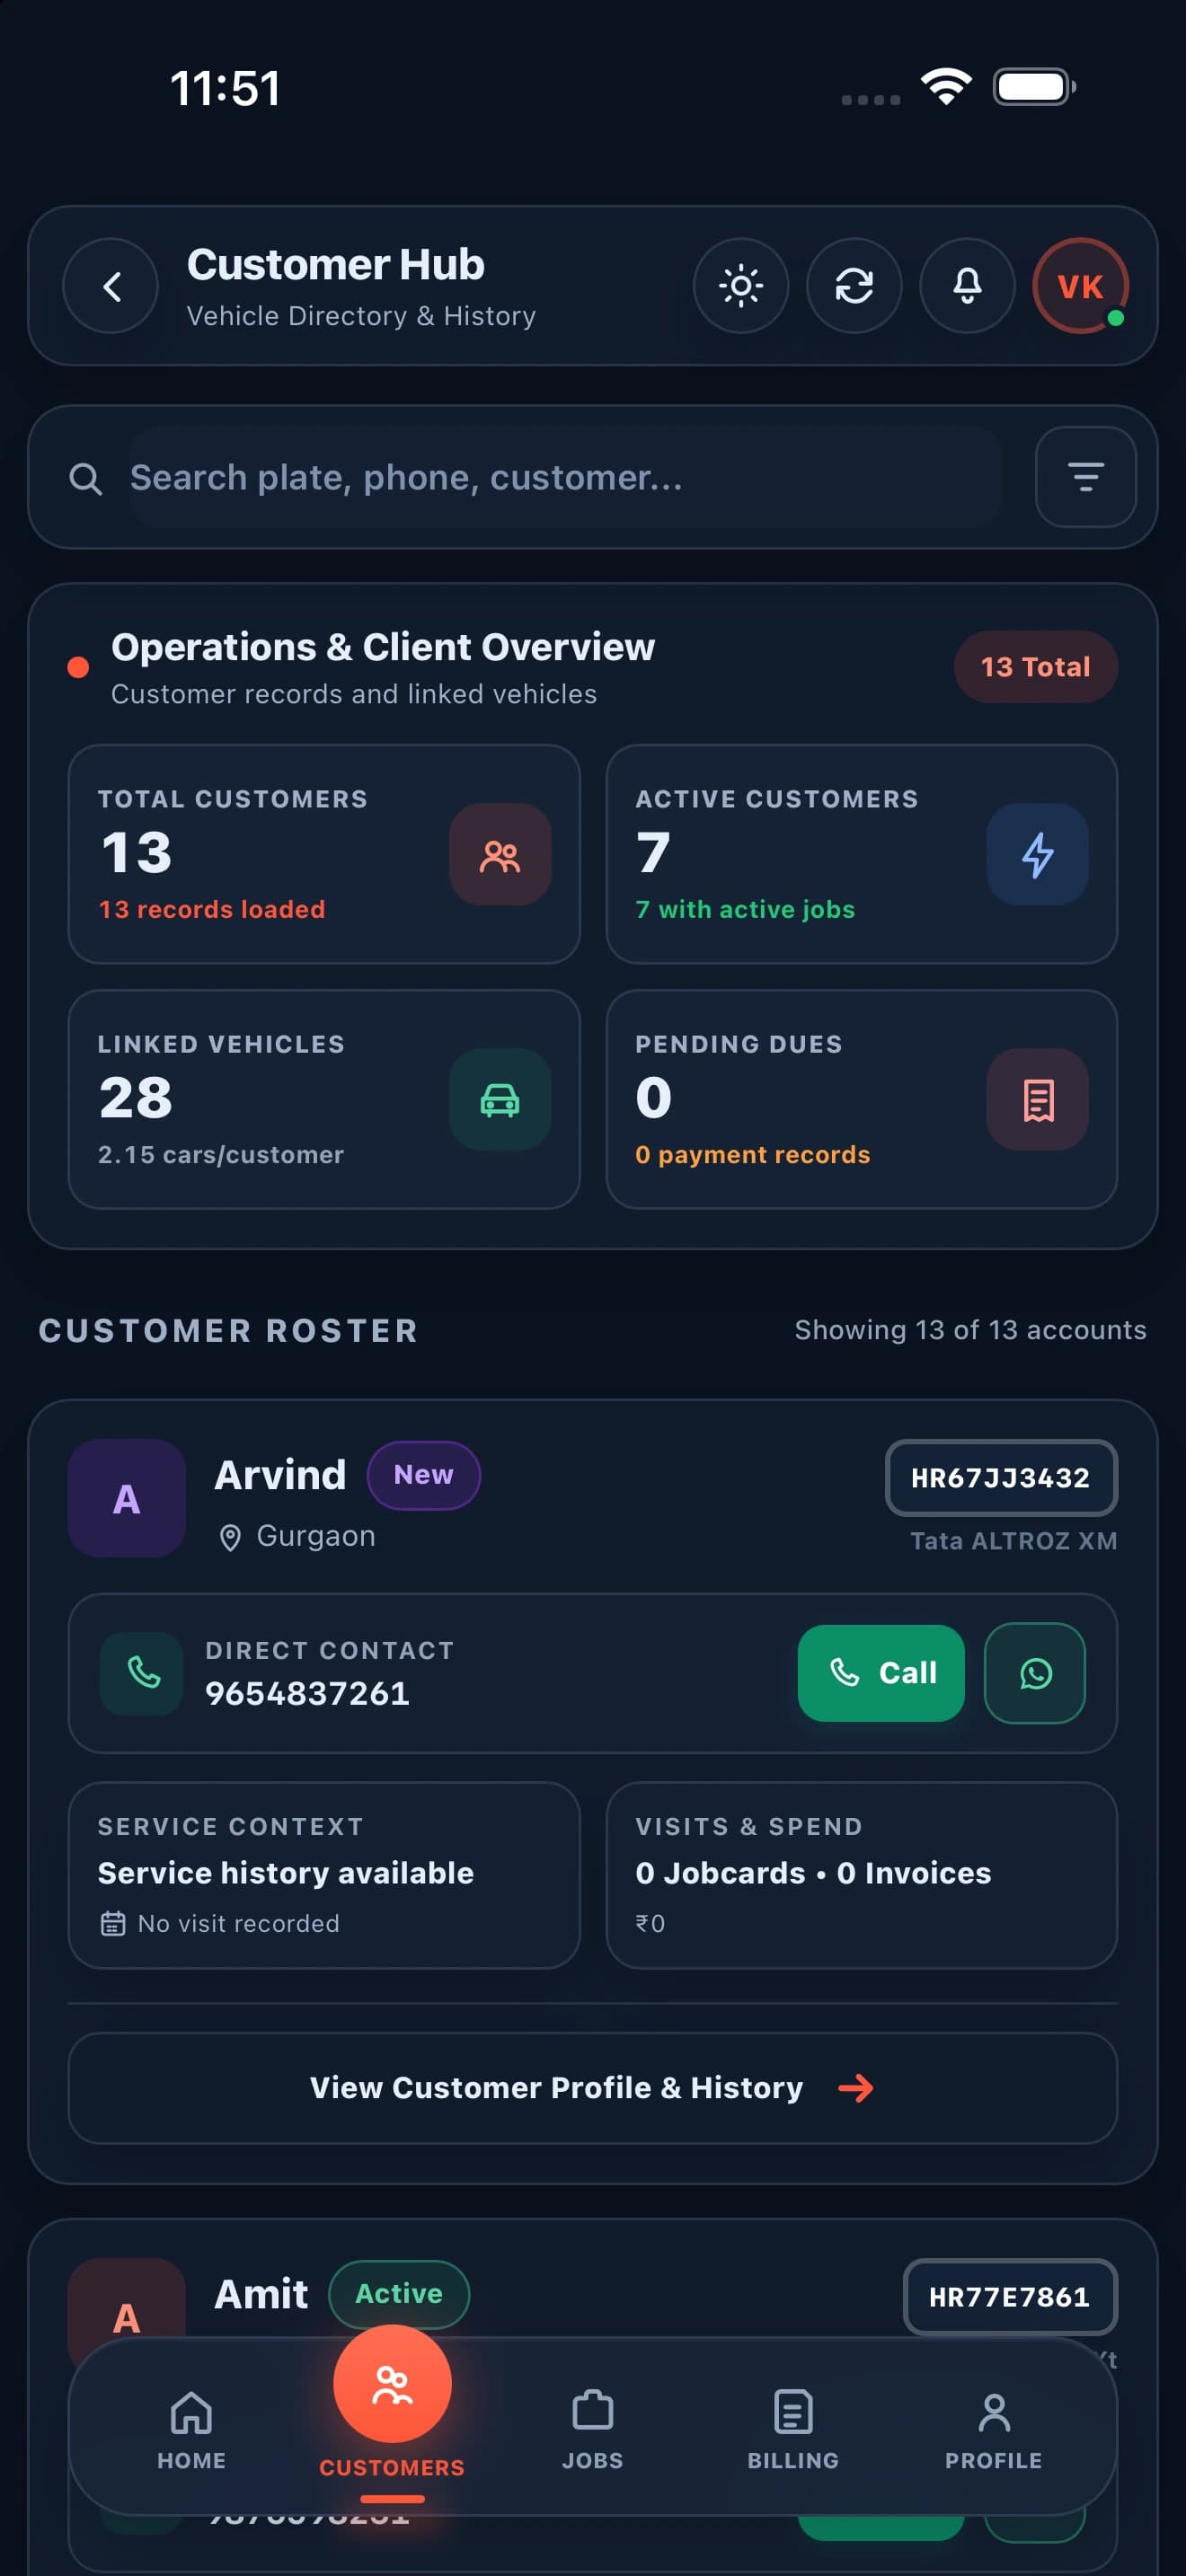Tap the Direct Contact phone icon
The width and height of the screenshot is (1186, 2576).
click(x=142, y=1673)
